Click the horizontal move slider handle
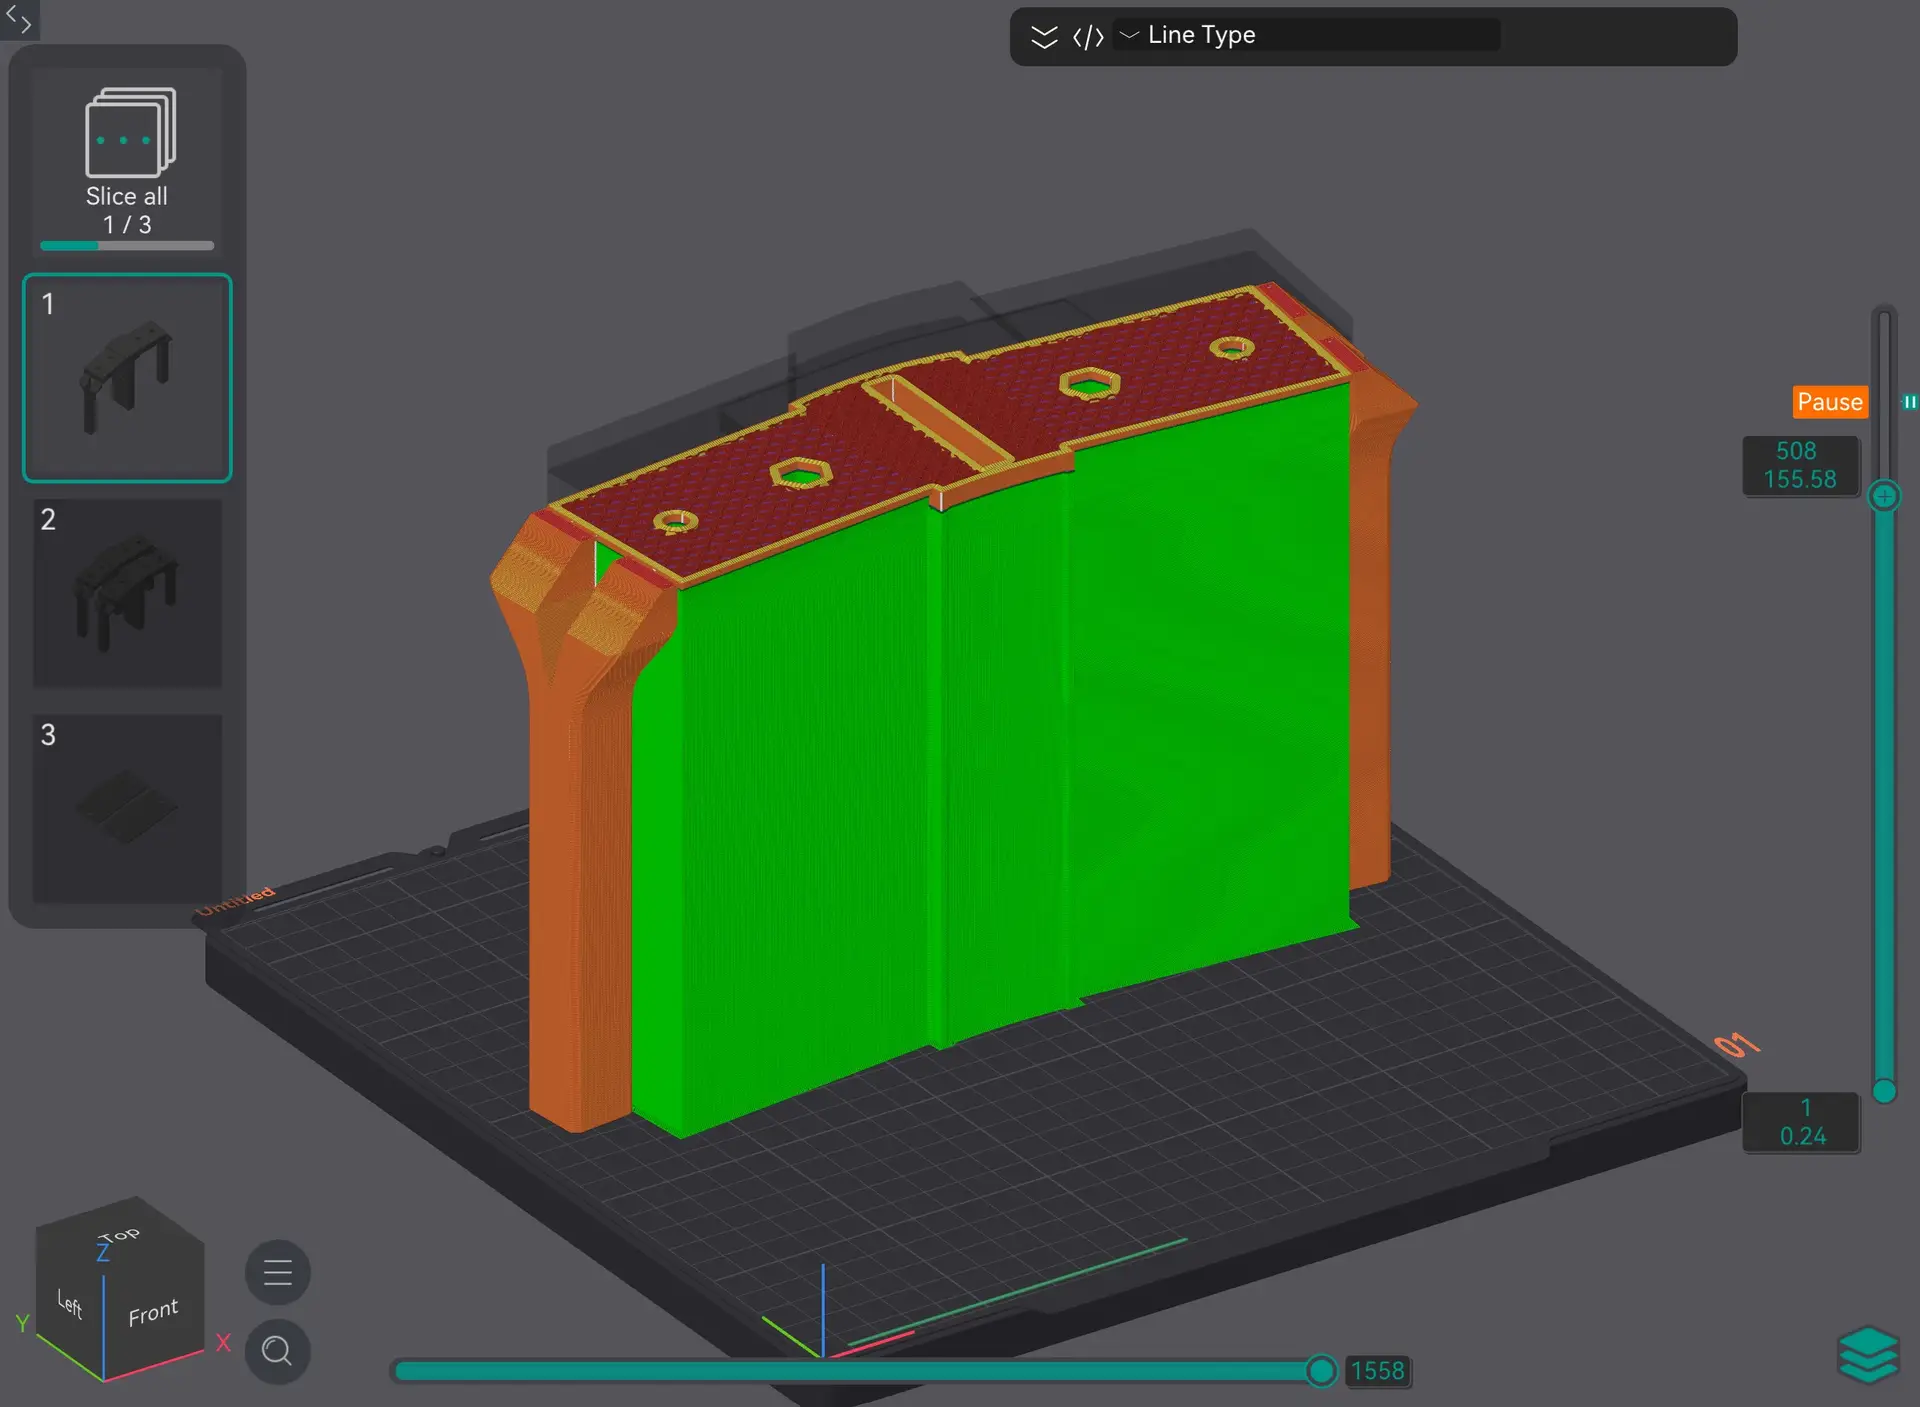 (x=1321, y=1370)
